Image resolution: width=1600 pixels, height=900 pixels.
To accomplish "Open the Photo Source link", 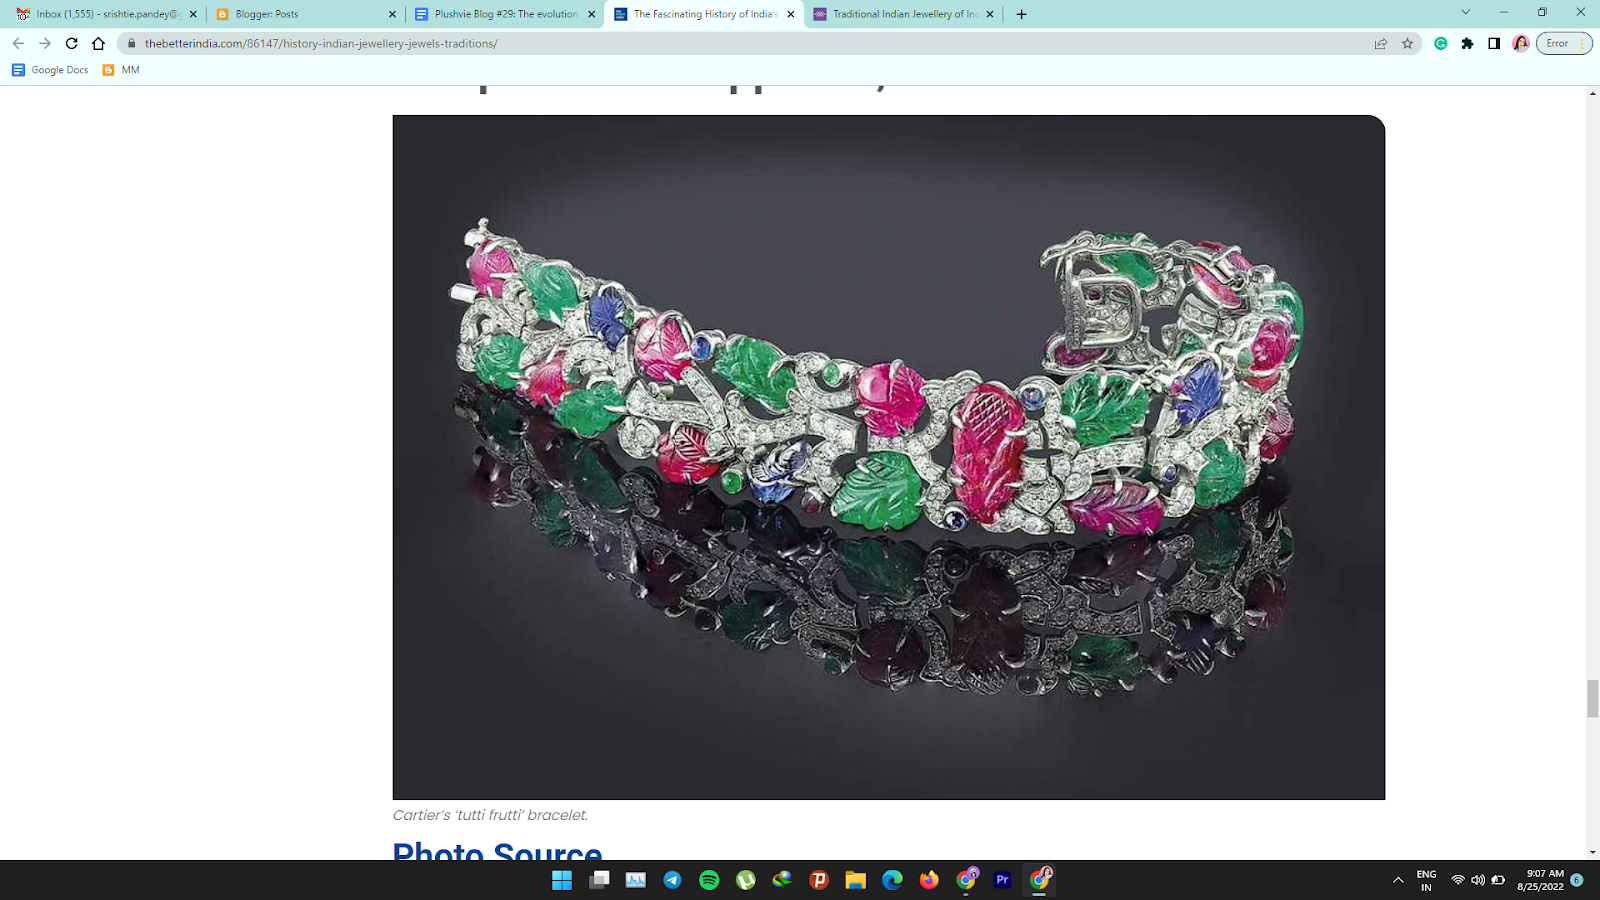I will [x=497, y=851].
